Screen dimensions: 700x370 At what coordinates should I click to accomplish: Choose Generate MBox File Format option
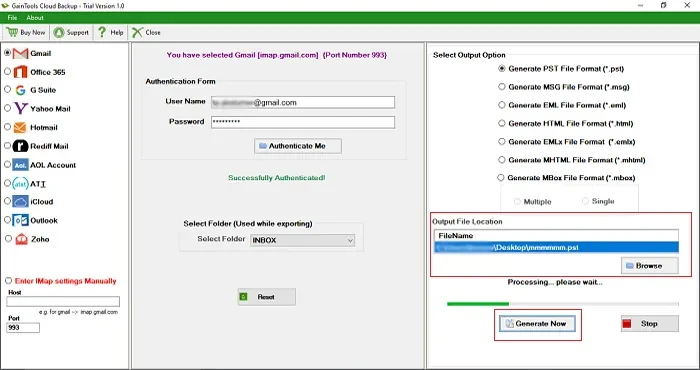501,178
